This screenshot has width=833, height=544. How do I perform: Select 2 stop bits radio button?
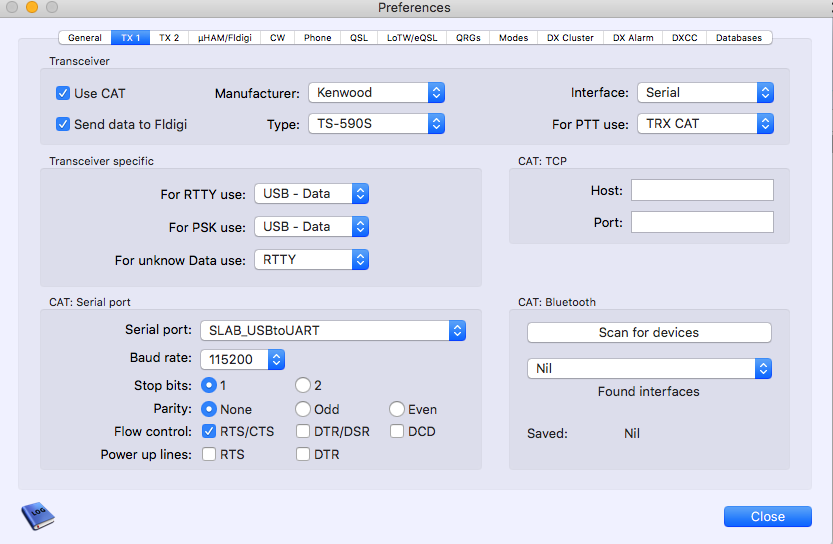tap(303, 385)
